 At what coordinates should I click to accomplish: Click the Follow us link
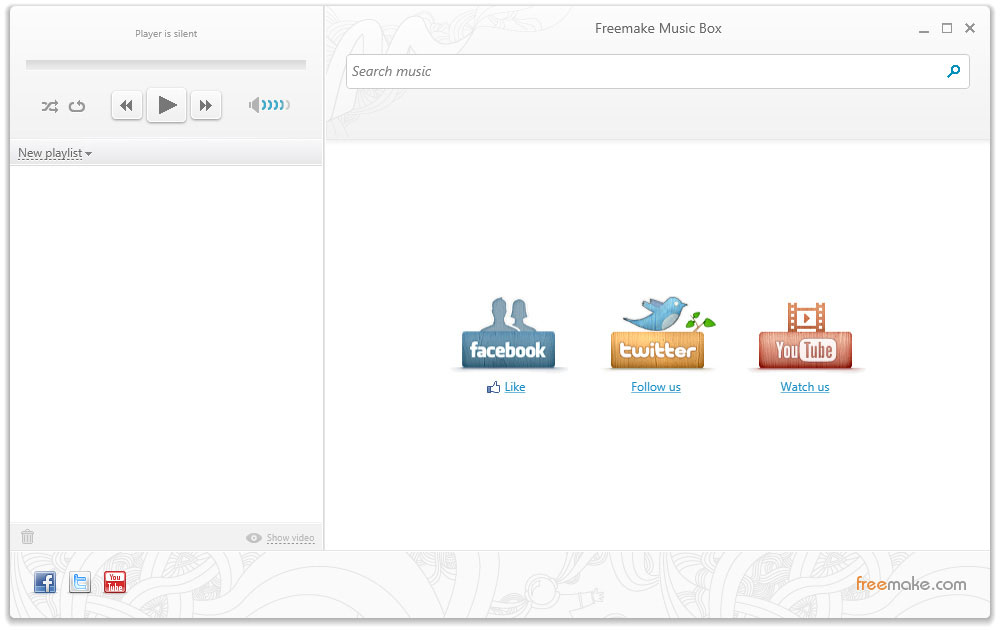(x=656, y=387)
